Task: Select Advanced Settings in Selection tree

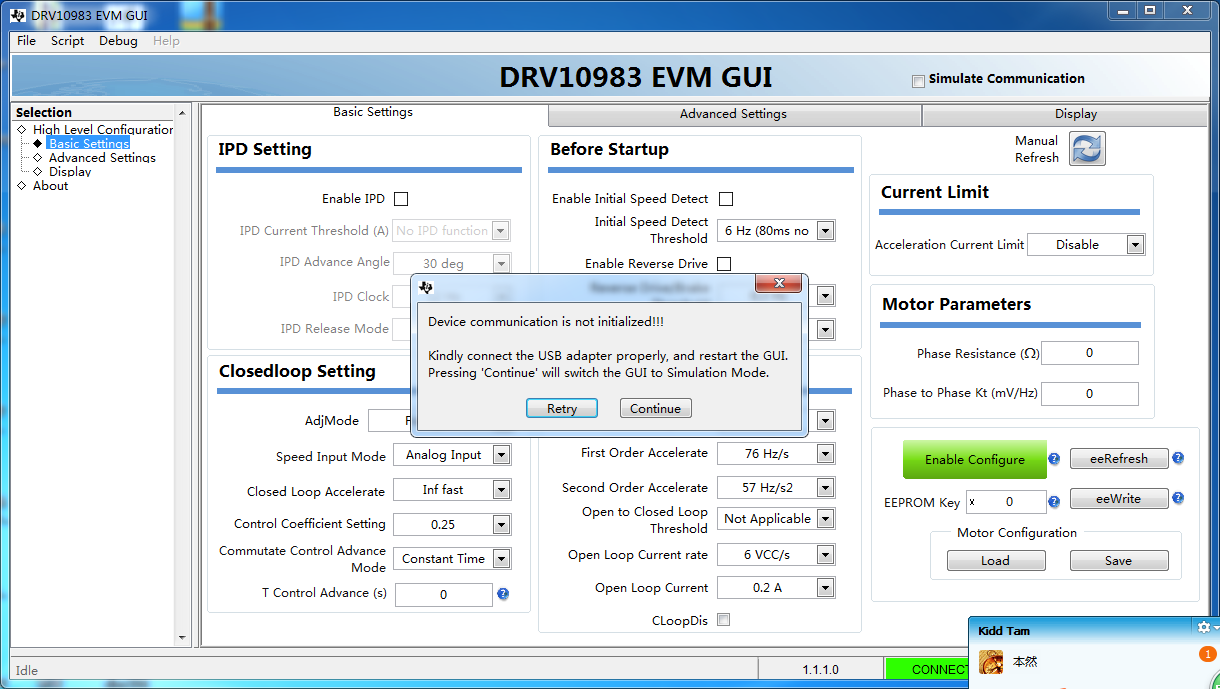Action: click(102, 158)
